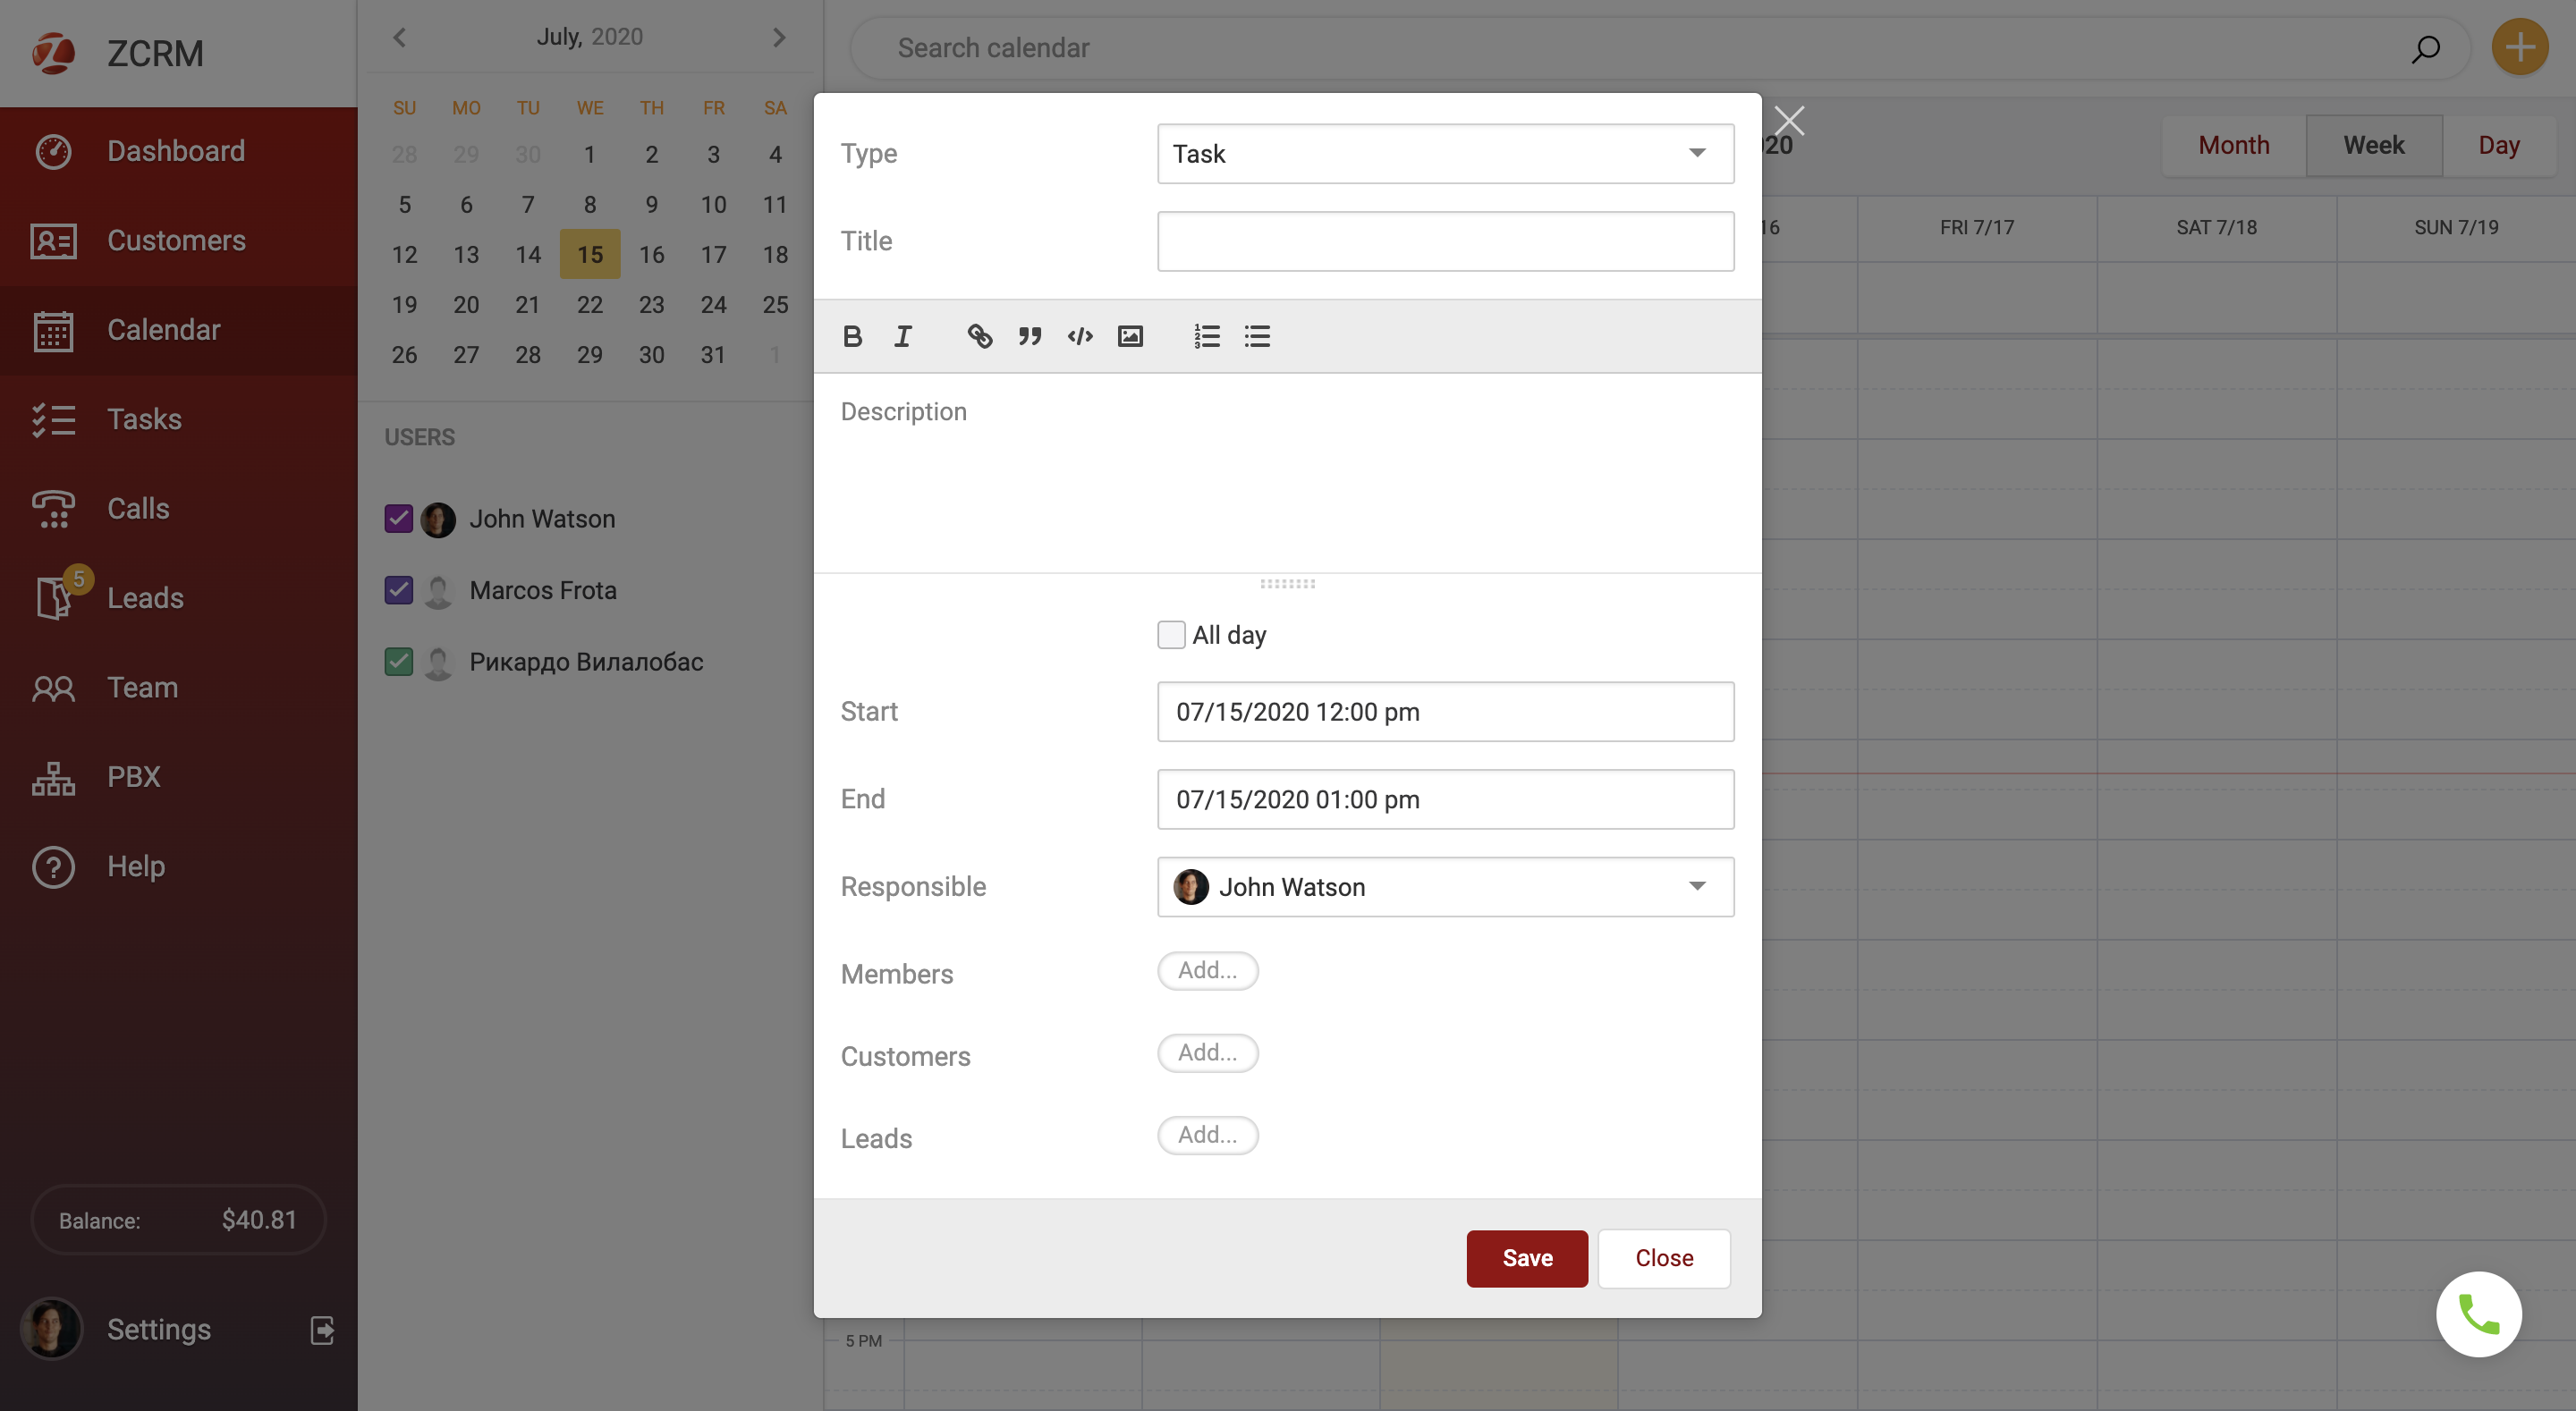Create a numbered list in description

click(1206, 336)
